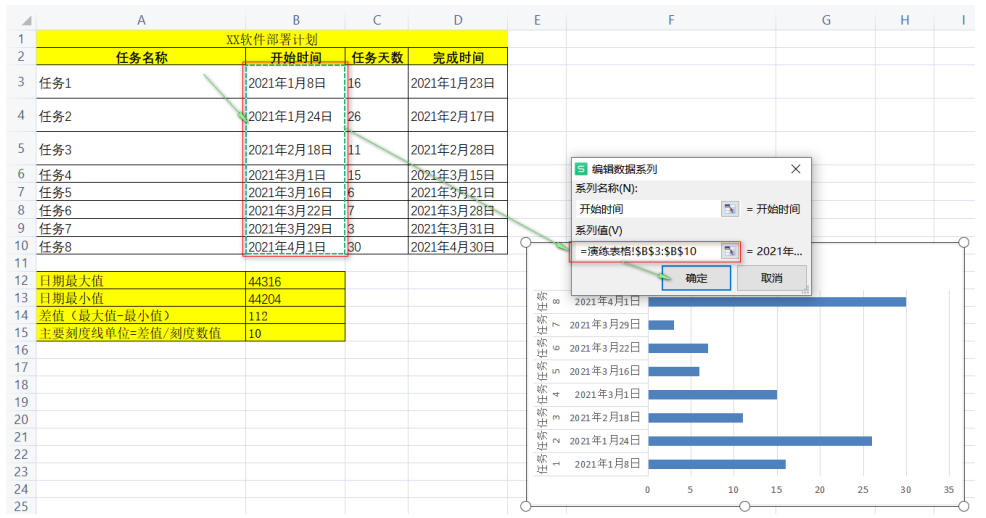
Task: Click range picker icon beside 系列值 field
Action: pyautogui.click(x=730, y=251)
